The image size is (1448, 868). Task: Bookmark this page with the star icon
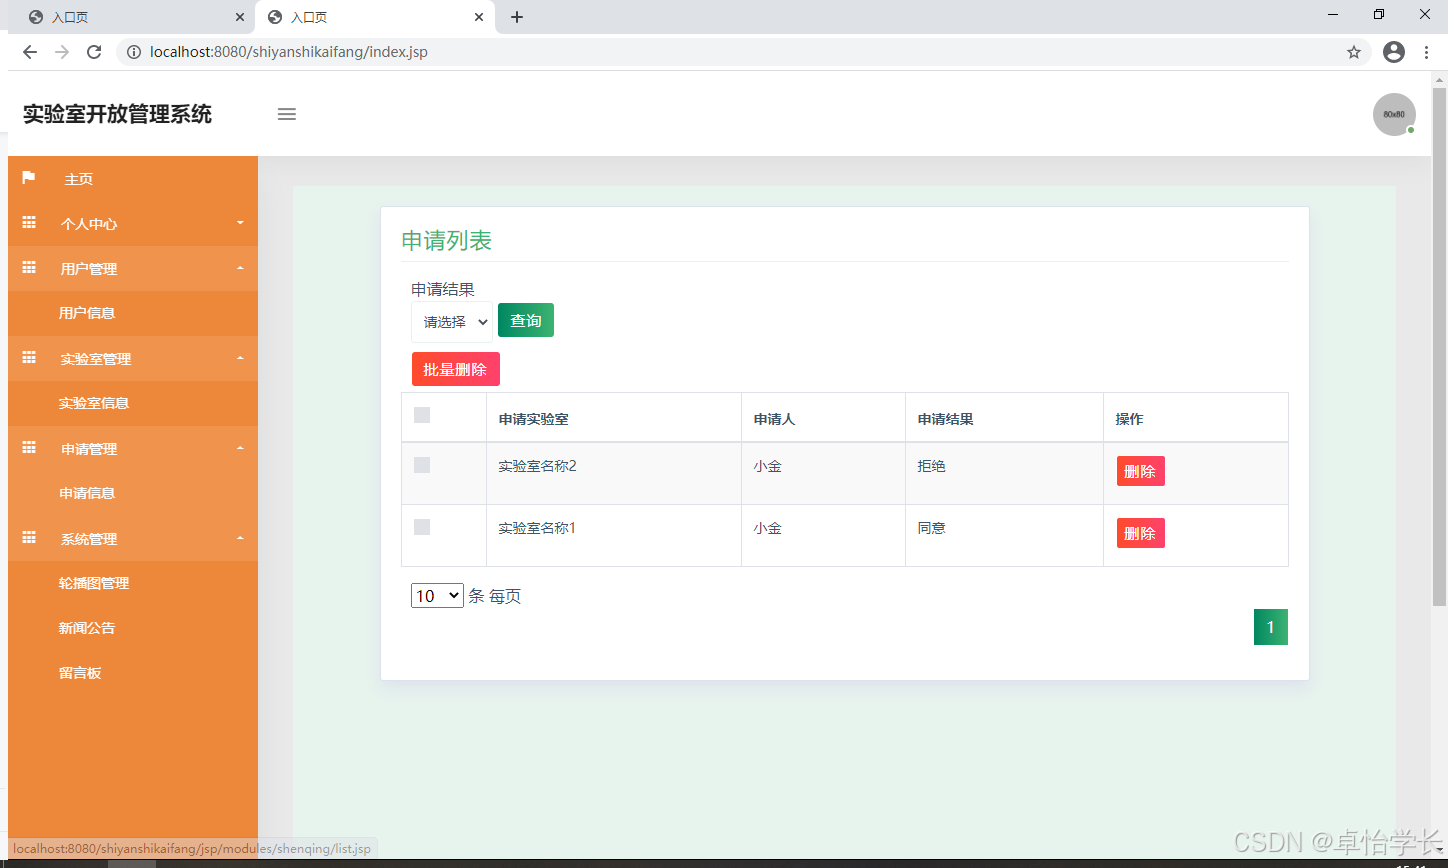[1354, 52]
